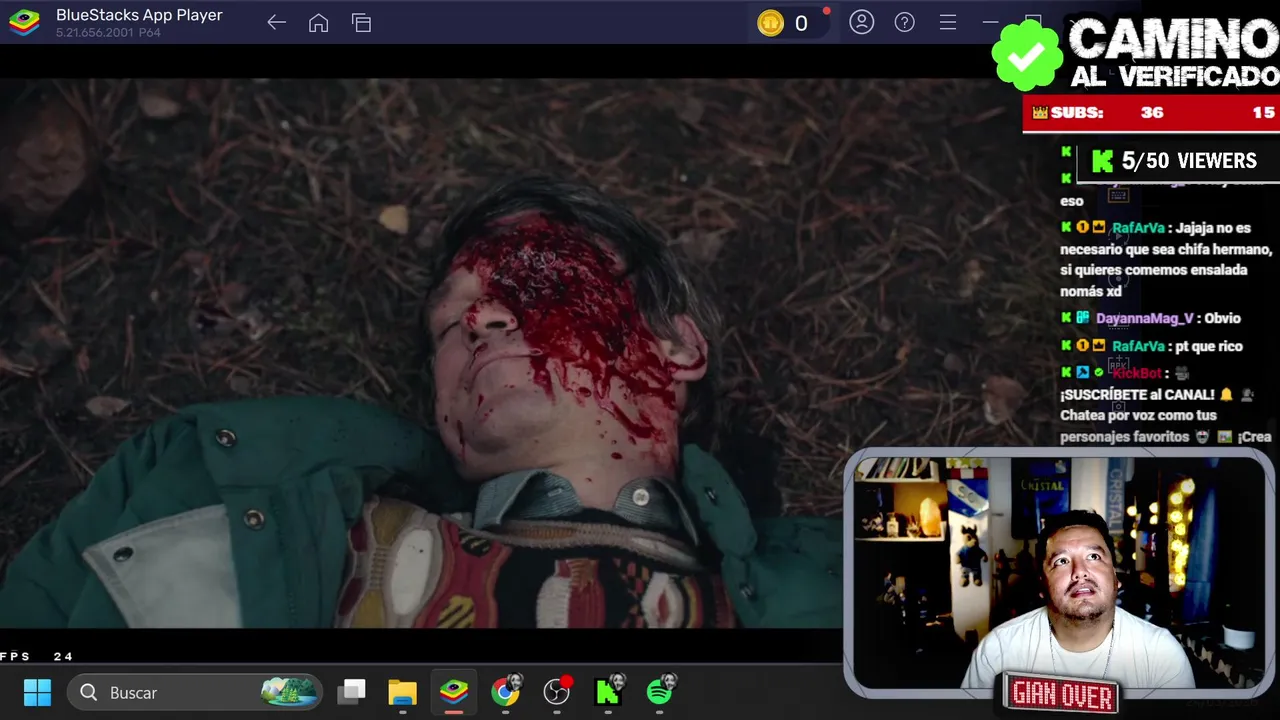Open the BlueStacks hamburger menu
This screenshot has height=720, width=1280.
click(948, 22)
